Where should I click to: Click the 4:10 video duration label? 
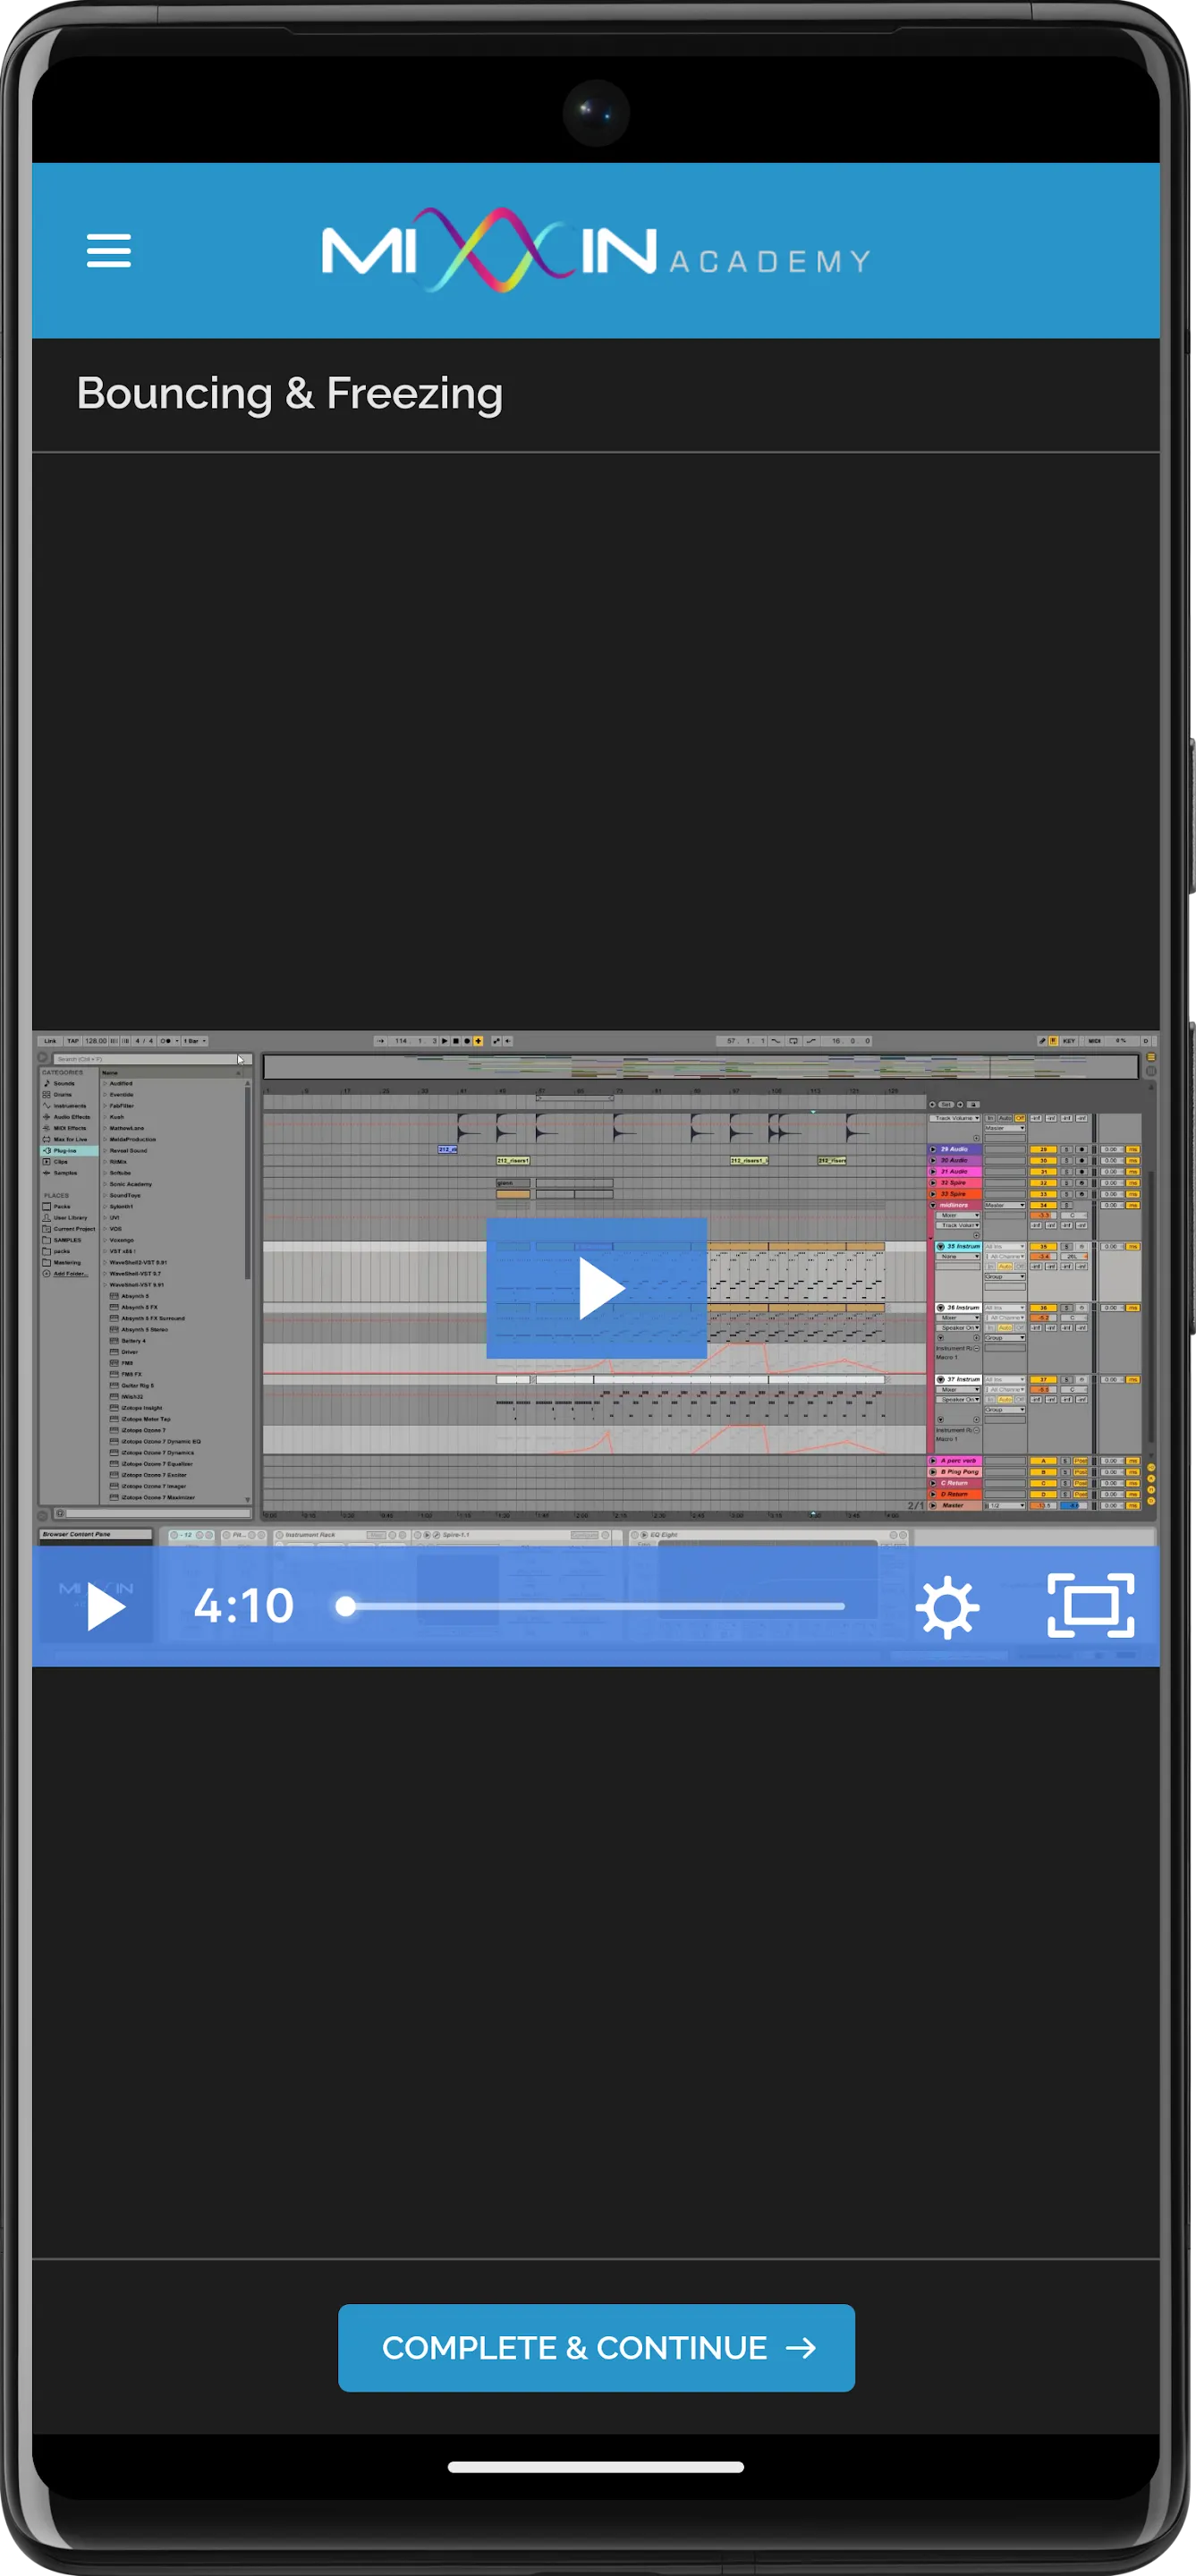coord(244,1606)
